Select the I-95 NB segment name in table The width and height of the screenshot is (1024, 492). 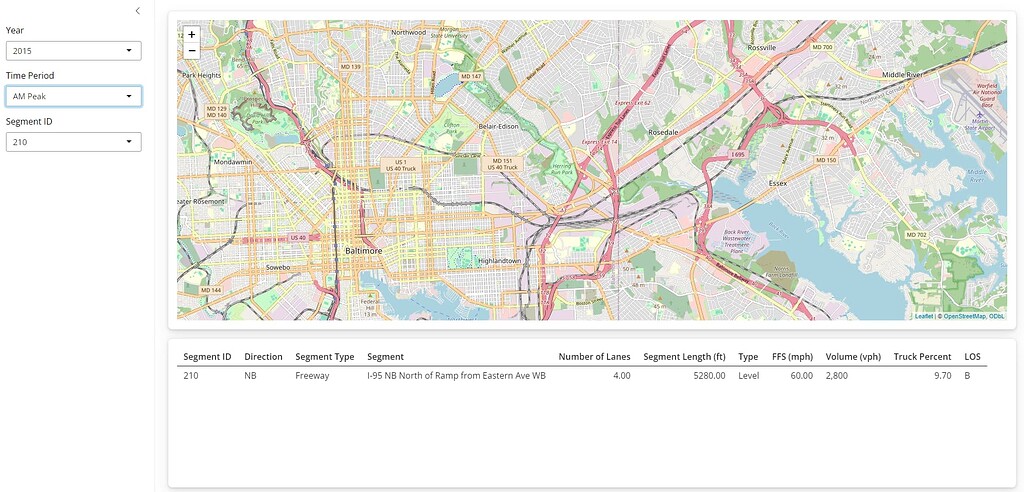(456, 376)
